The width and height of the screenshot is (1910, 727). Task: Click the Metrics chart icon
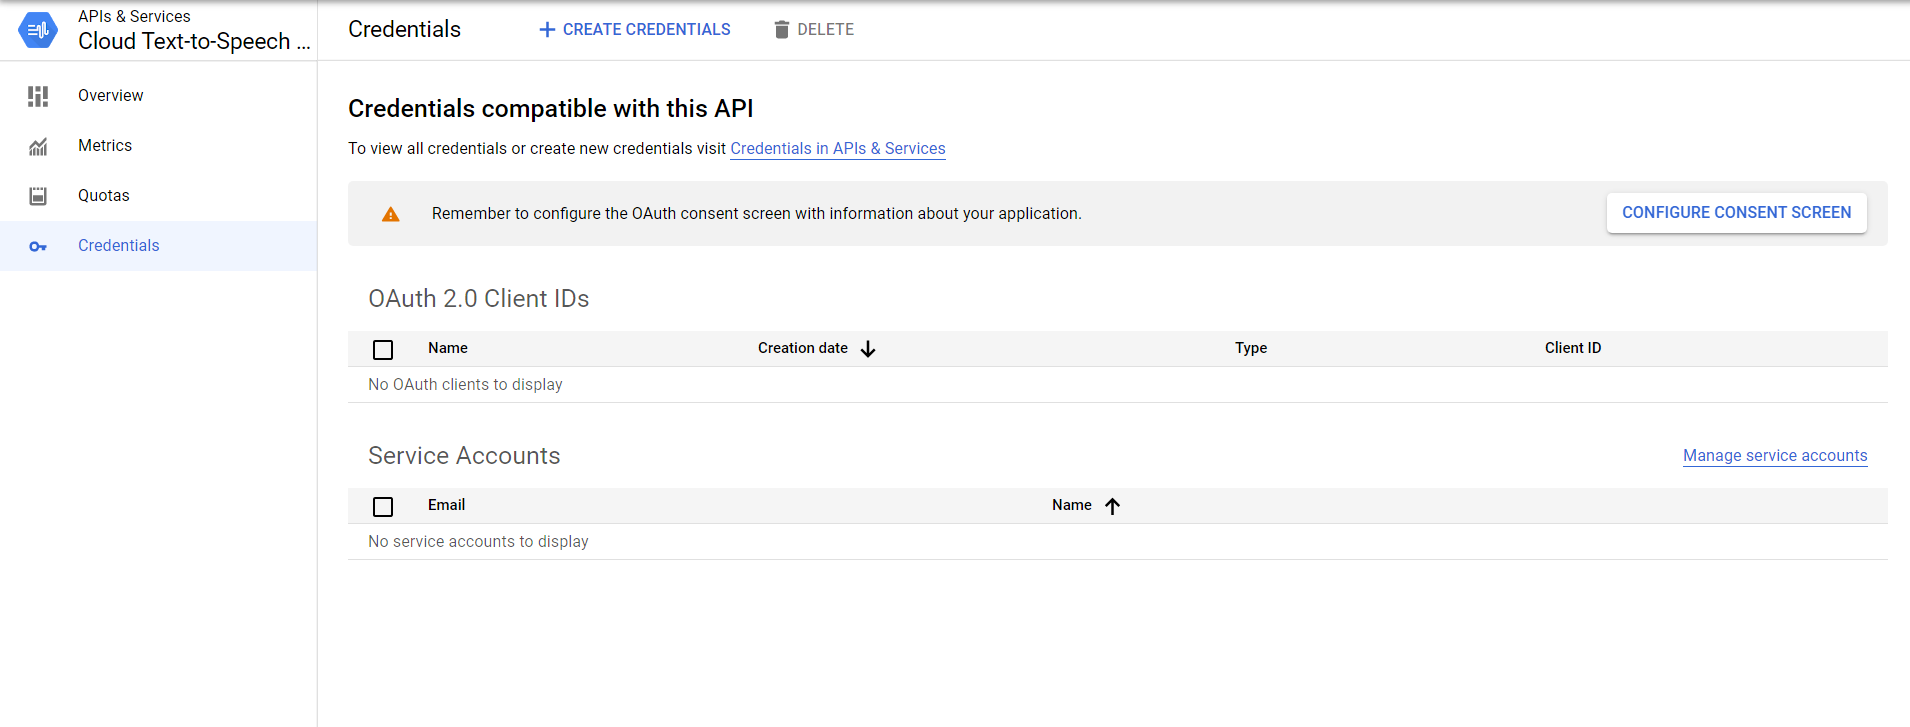(x=38, y=147)
